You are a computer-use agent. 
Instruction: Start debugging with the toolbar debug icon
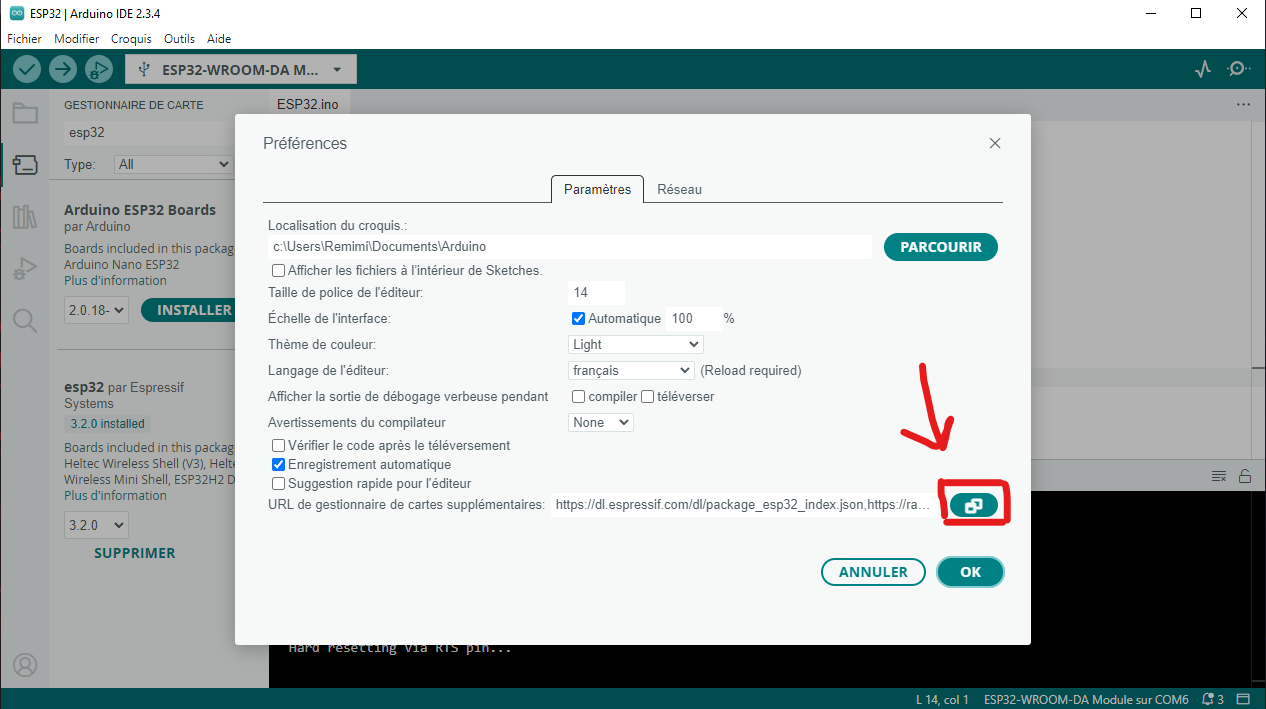(98, 69)
